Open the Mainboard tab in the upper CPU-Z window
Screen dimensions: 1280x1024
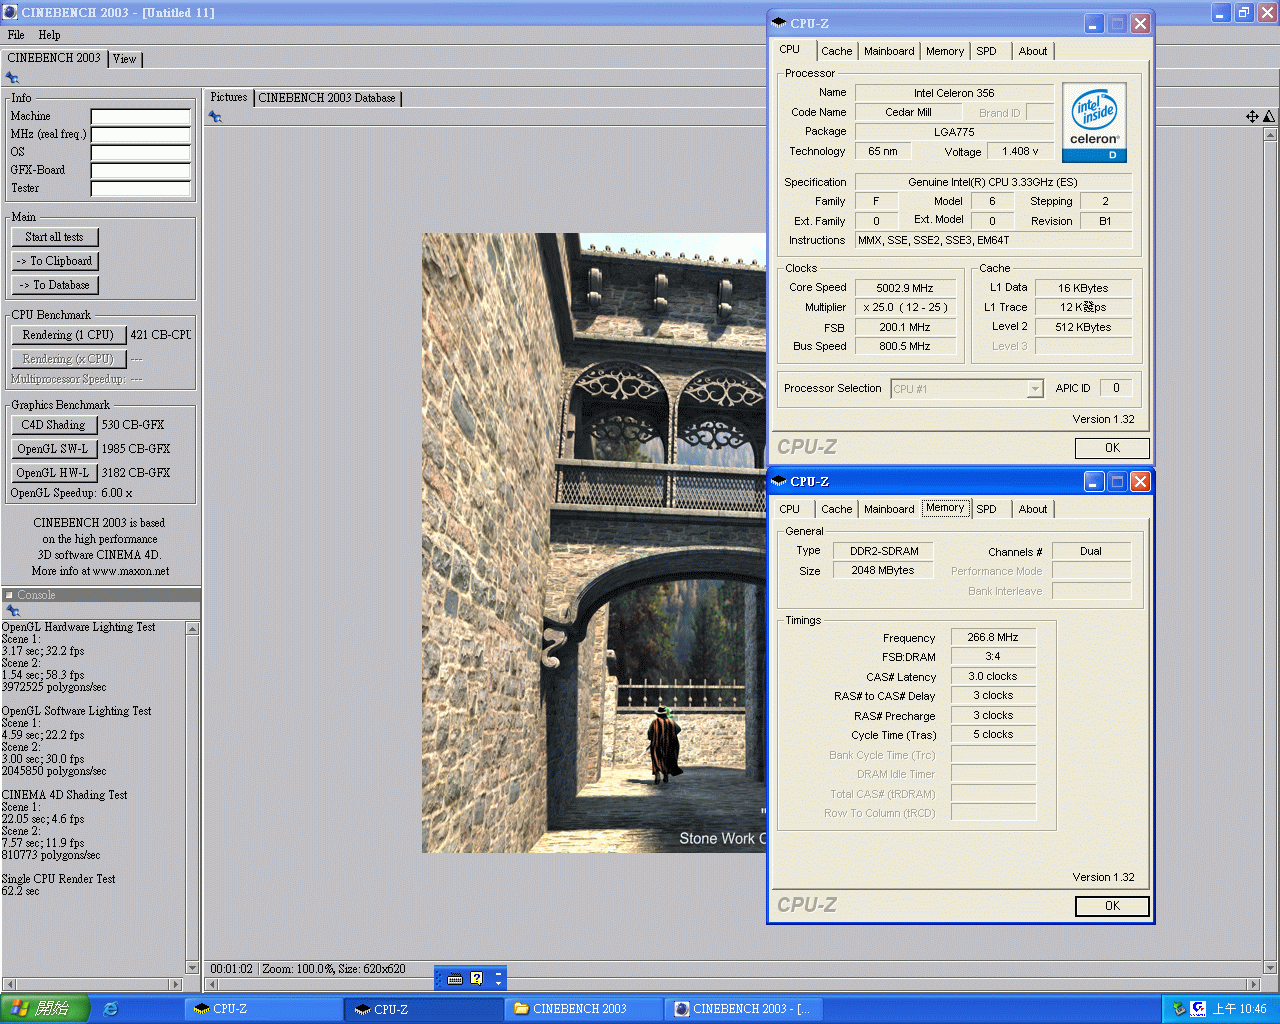pyautogui.click(x=889, y=51)
